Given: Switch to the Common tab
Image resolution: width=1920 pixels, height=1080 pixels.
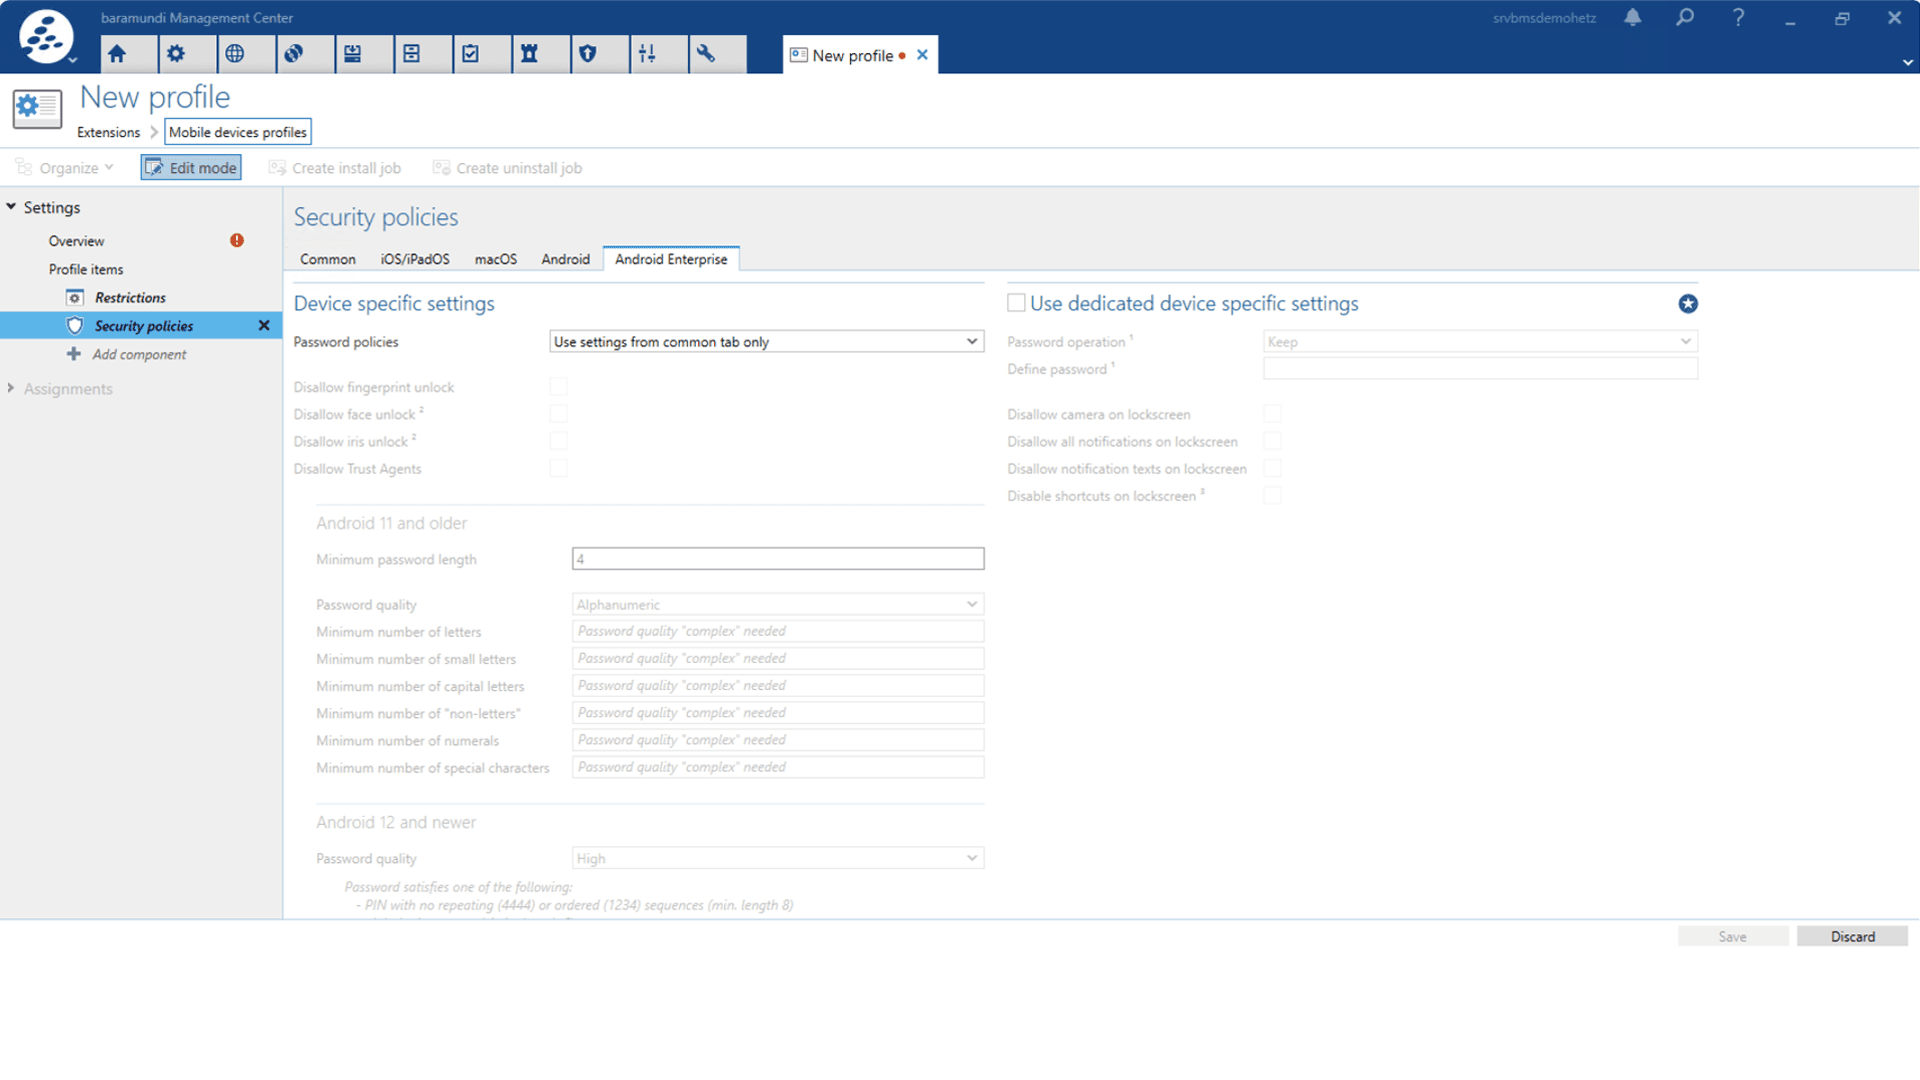Looking at the screenshot, I should 327,259.
